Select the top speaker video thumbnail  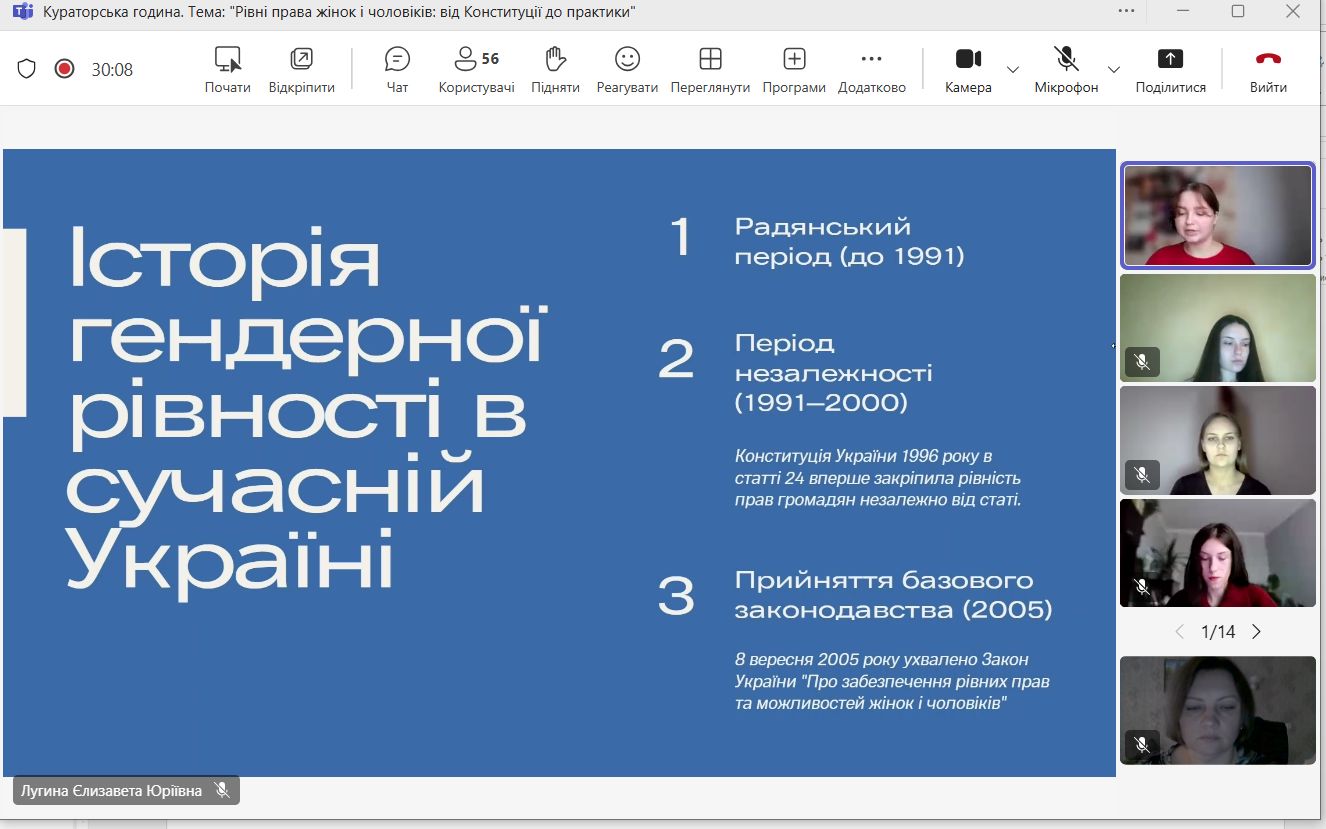1218,216
